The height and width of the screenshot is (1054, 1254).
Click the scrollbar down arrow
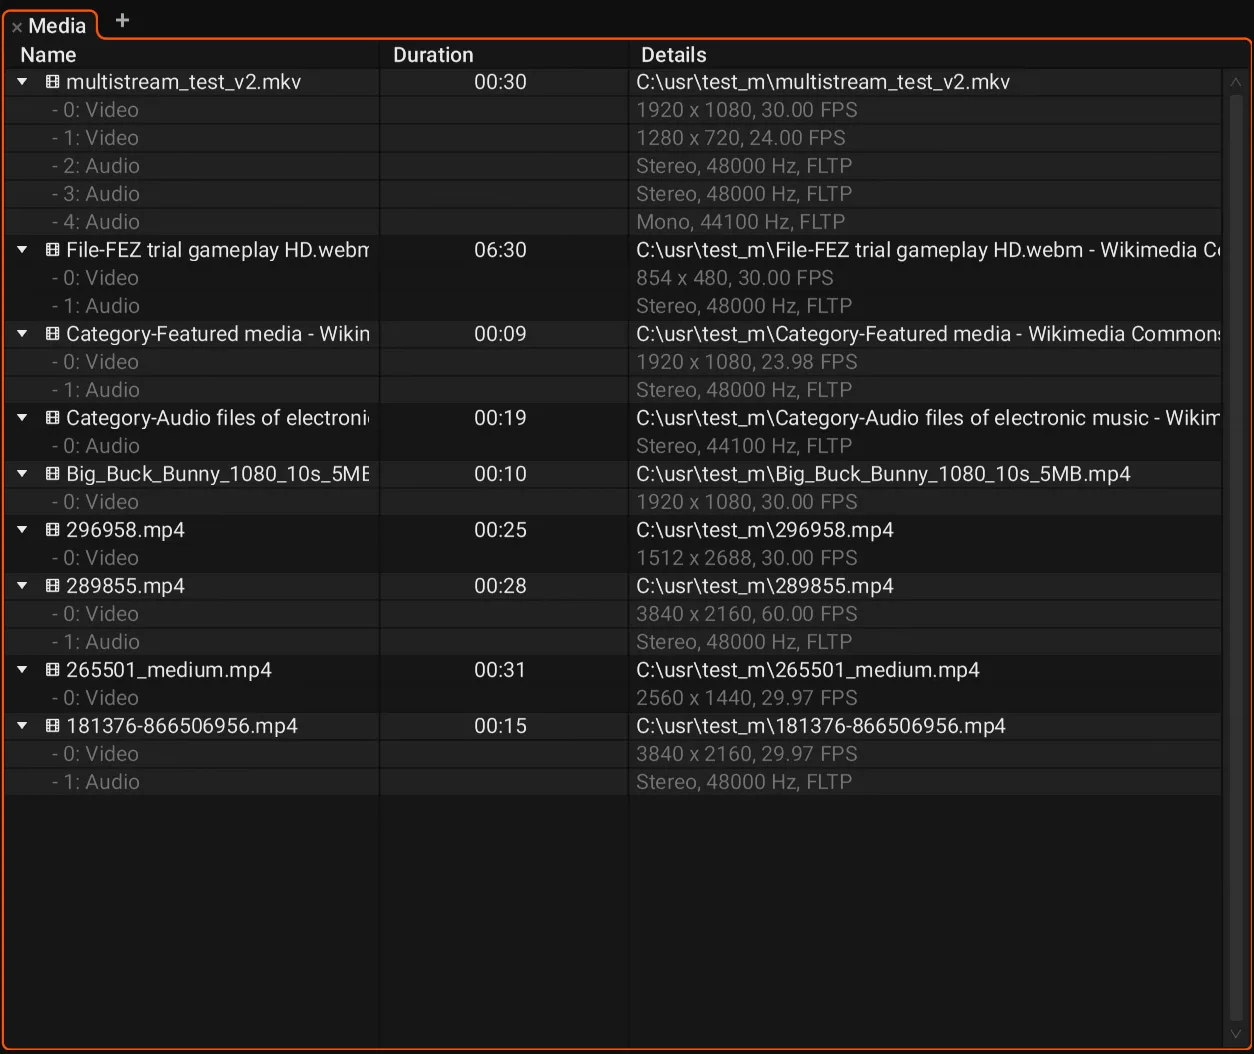point(1236,1034)
